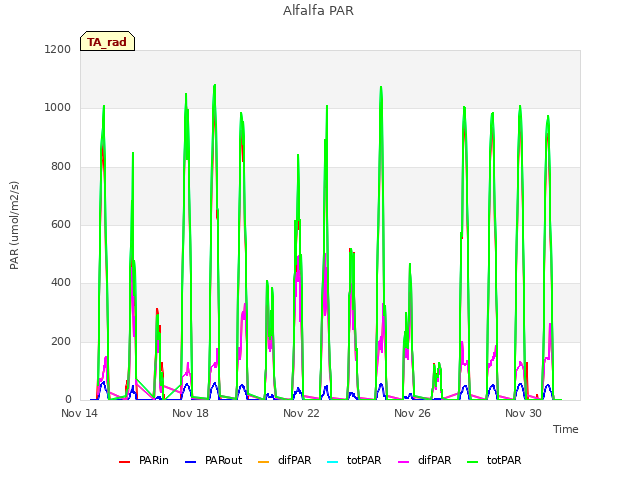Click the Time x-axis label
The width and height of the screenshot is (640, 480).
click(x=566, y=429)
